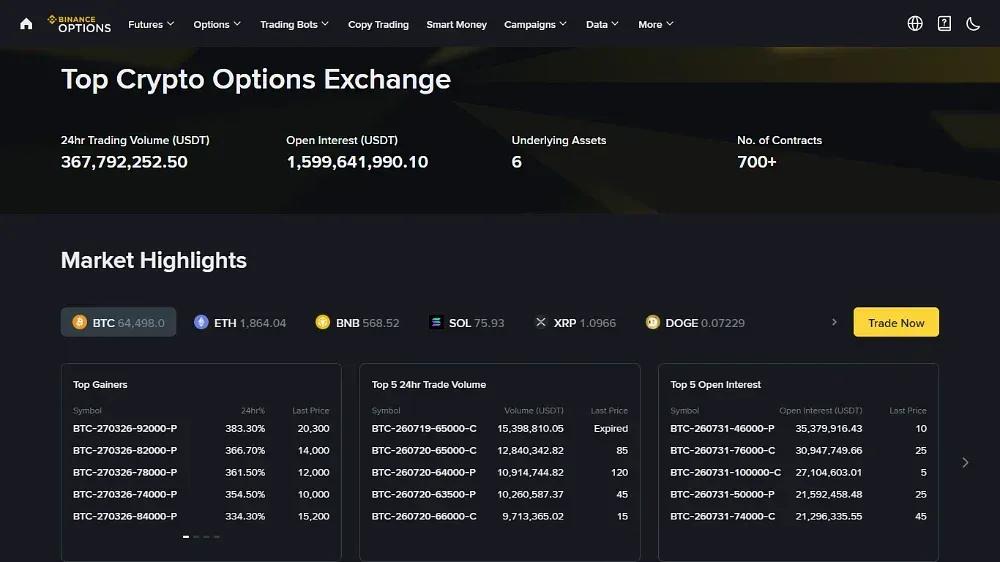The width and height of the screenshot is (1000, 562).
Task: Open BTC-270326-92000-P in Top Gainers
Action: (201, 429)
